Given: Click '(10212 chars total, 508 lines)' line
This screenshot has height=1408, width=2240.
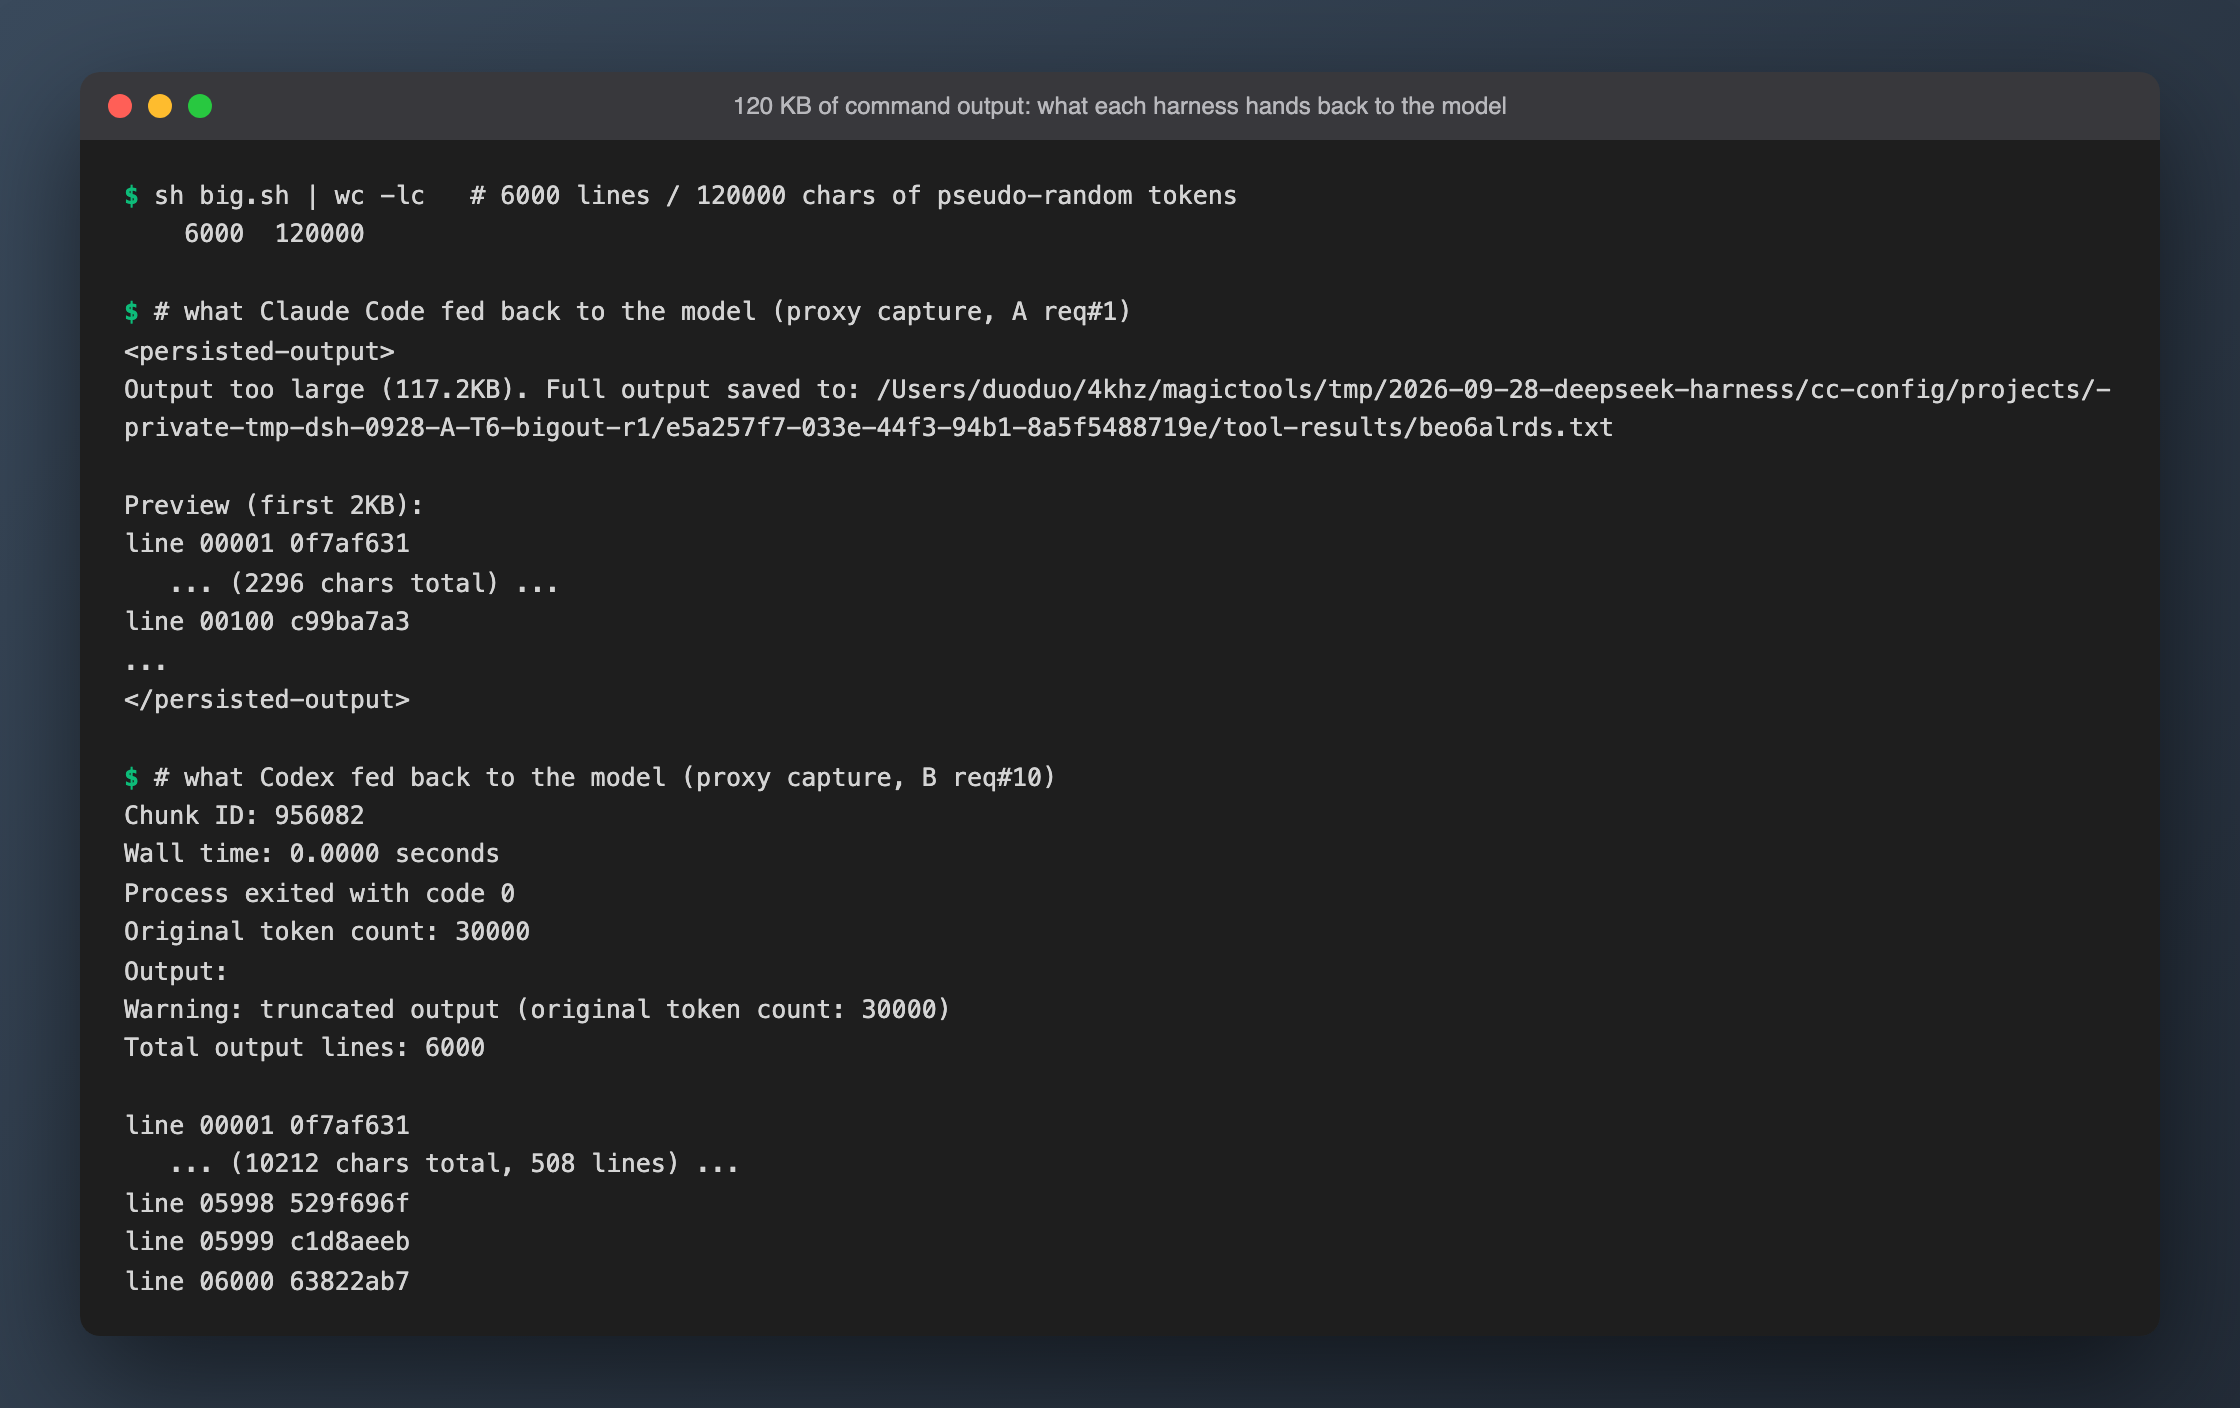Looking at the screenshot, I should 454,1163.
